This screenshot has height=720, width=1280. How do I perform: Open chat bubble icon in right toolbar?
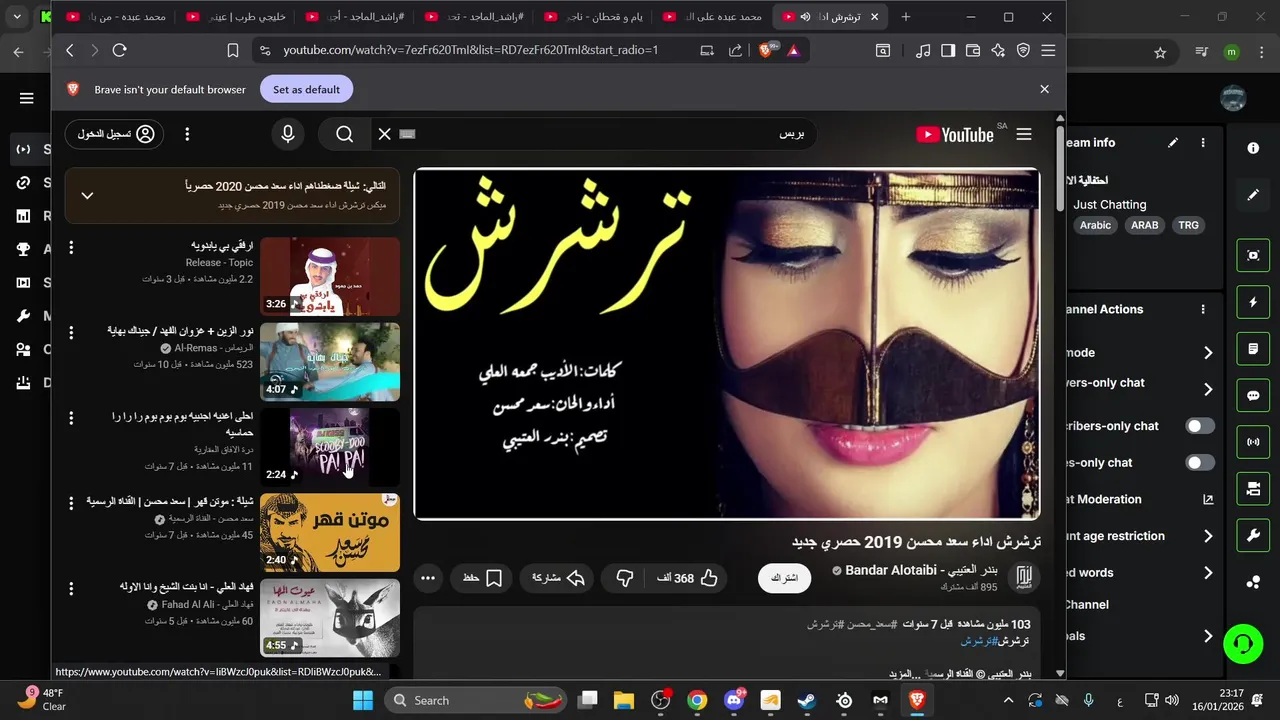click(x=1253, y=395)
